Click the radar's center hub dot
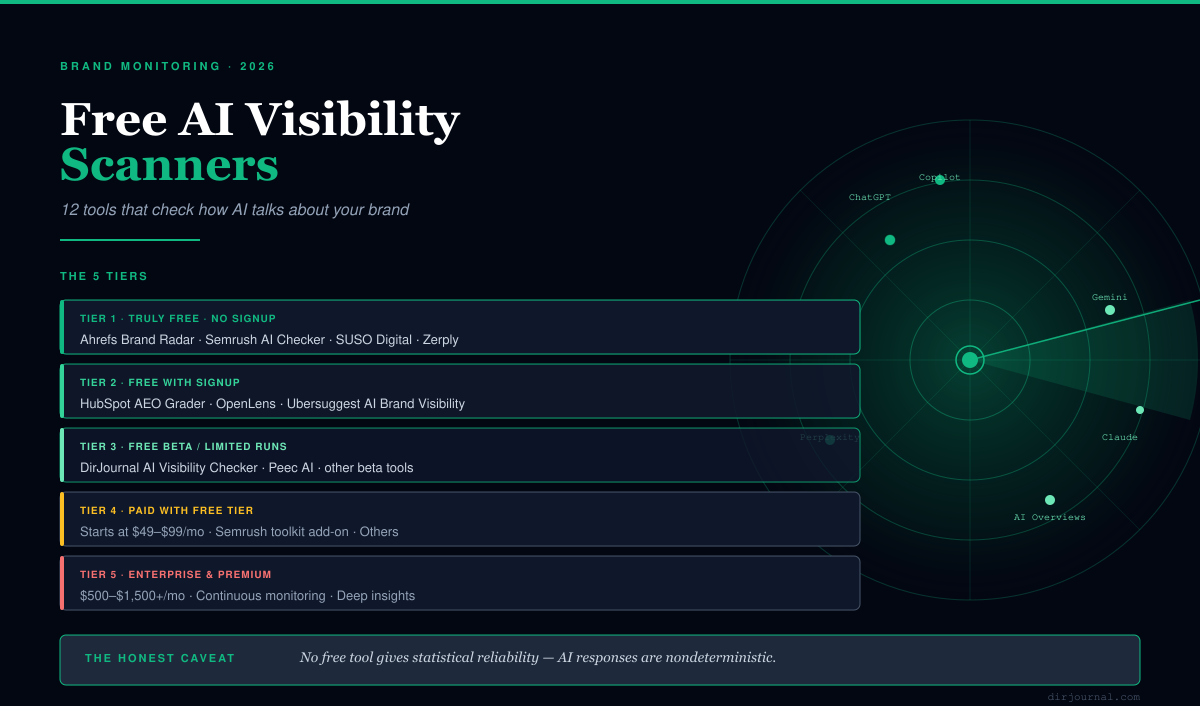Image resolution: width=1200 pixels, height=706 pixels. point(969,360)
